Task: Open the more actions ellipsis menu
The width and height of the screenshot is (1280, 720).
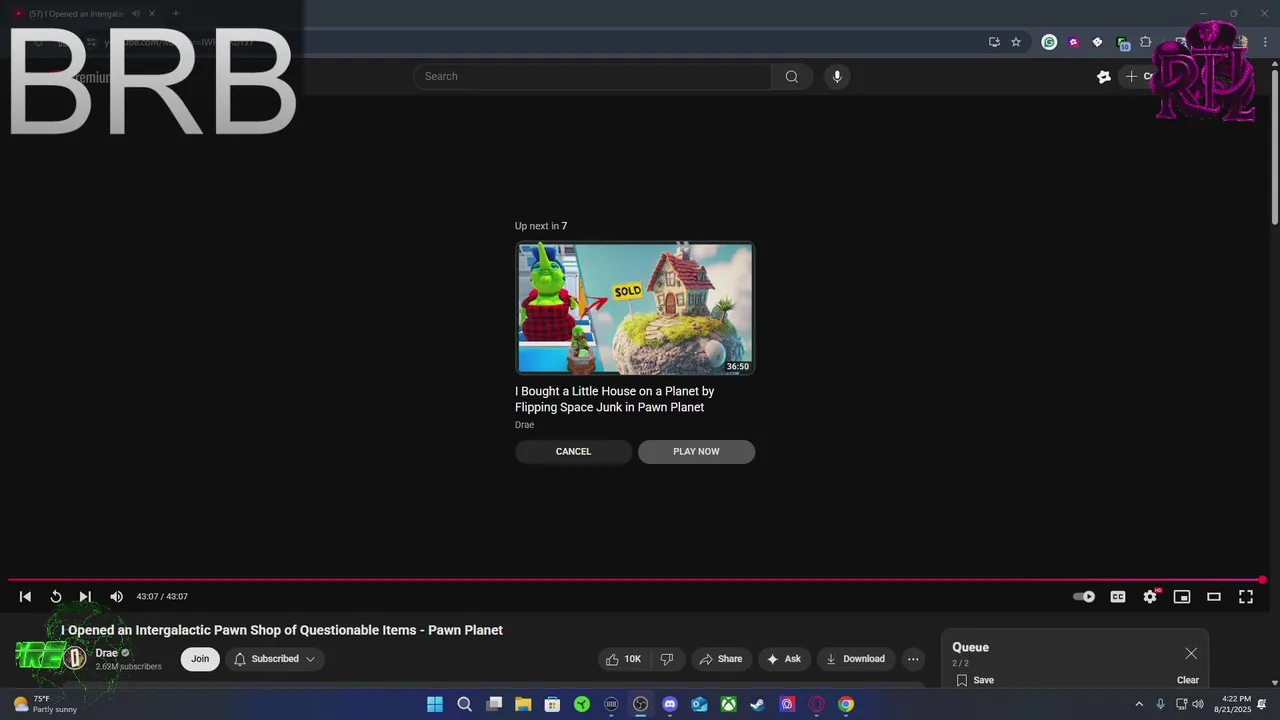Action: point(913,659)
